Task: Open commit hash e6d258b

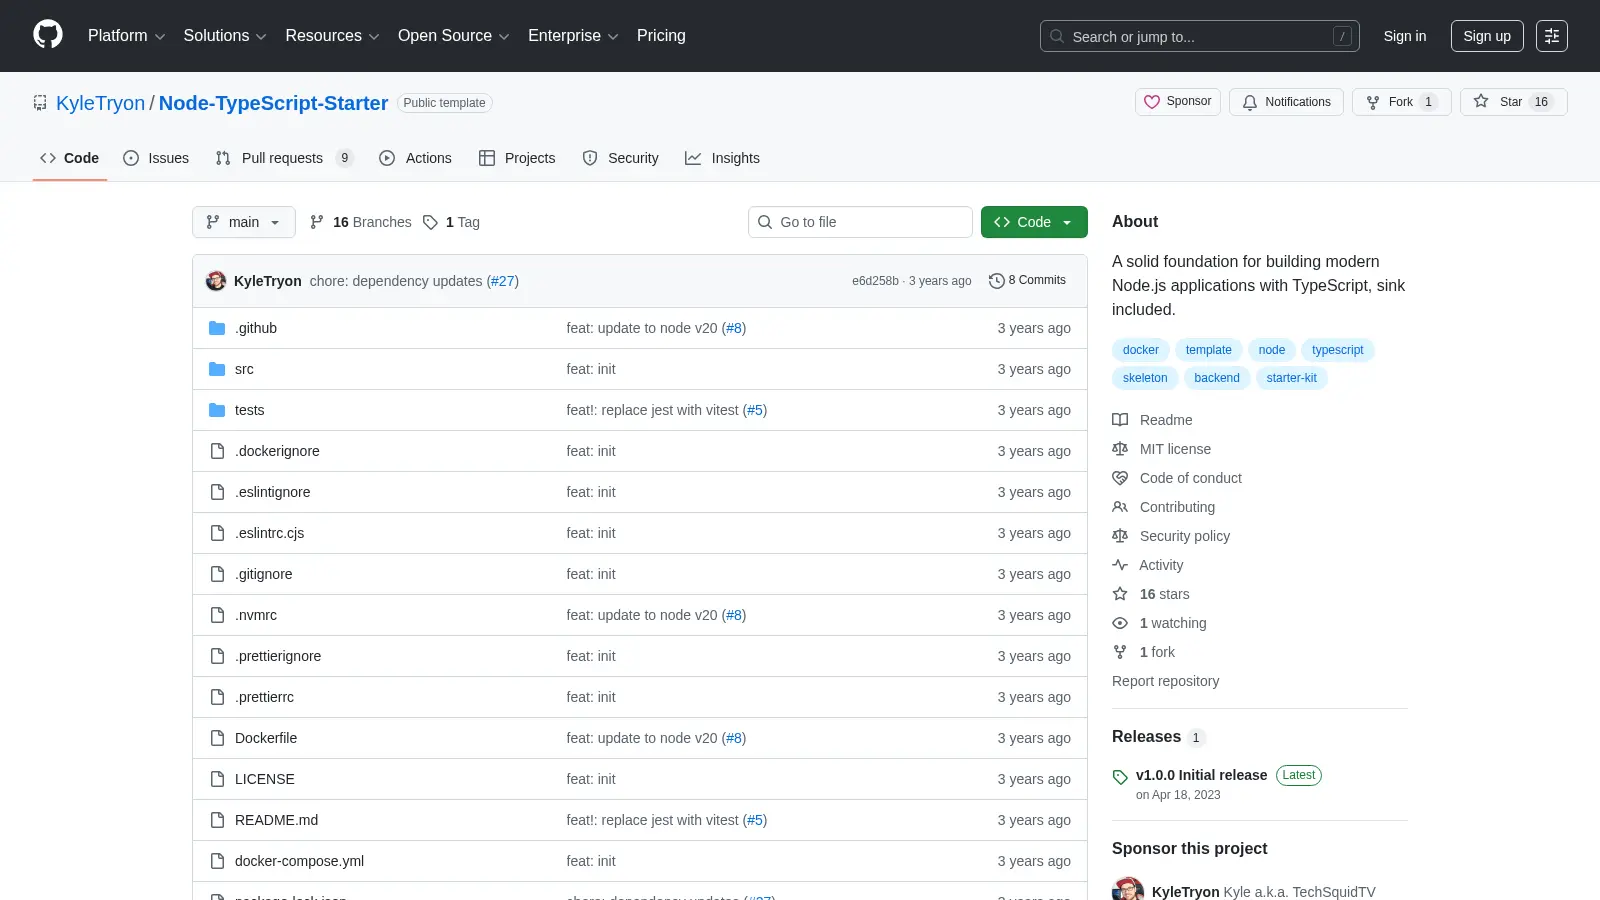Action: click(x=875, y=281)
